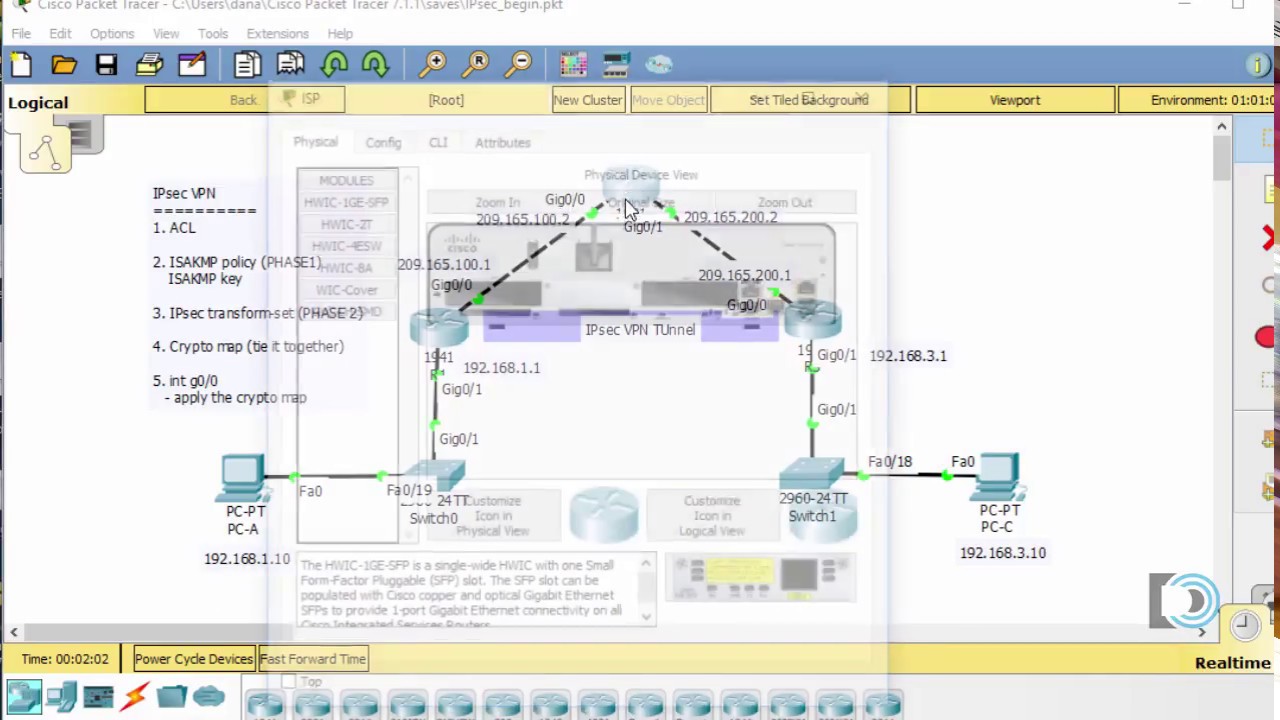Click the New Cluster button

(x=588, y=100)
